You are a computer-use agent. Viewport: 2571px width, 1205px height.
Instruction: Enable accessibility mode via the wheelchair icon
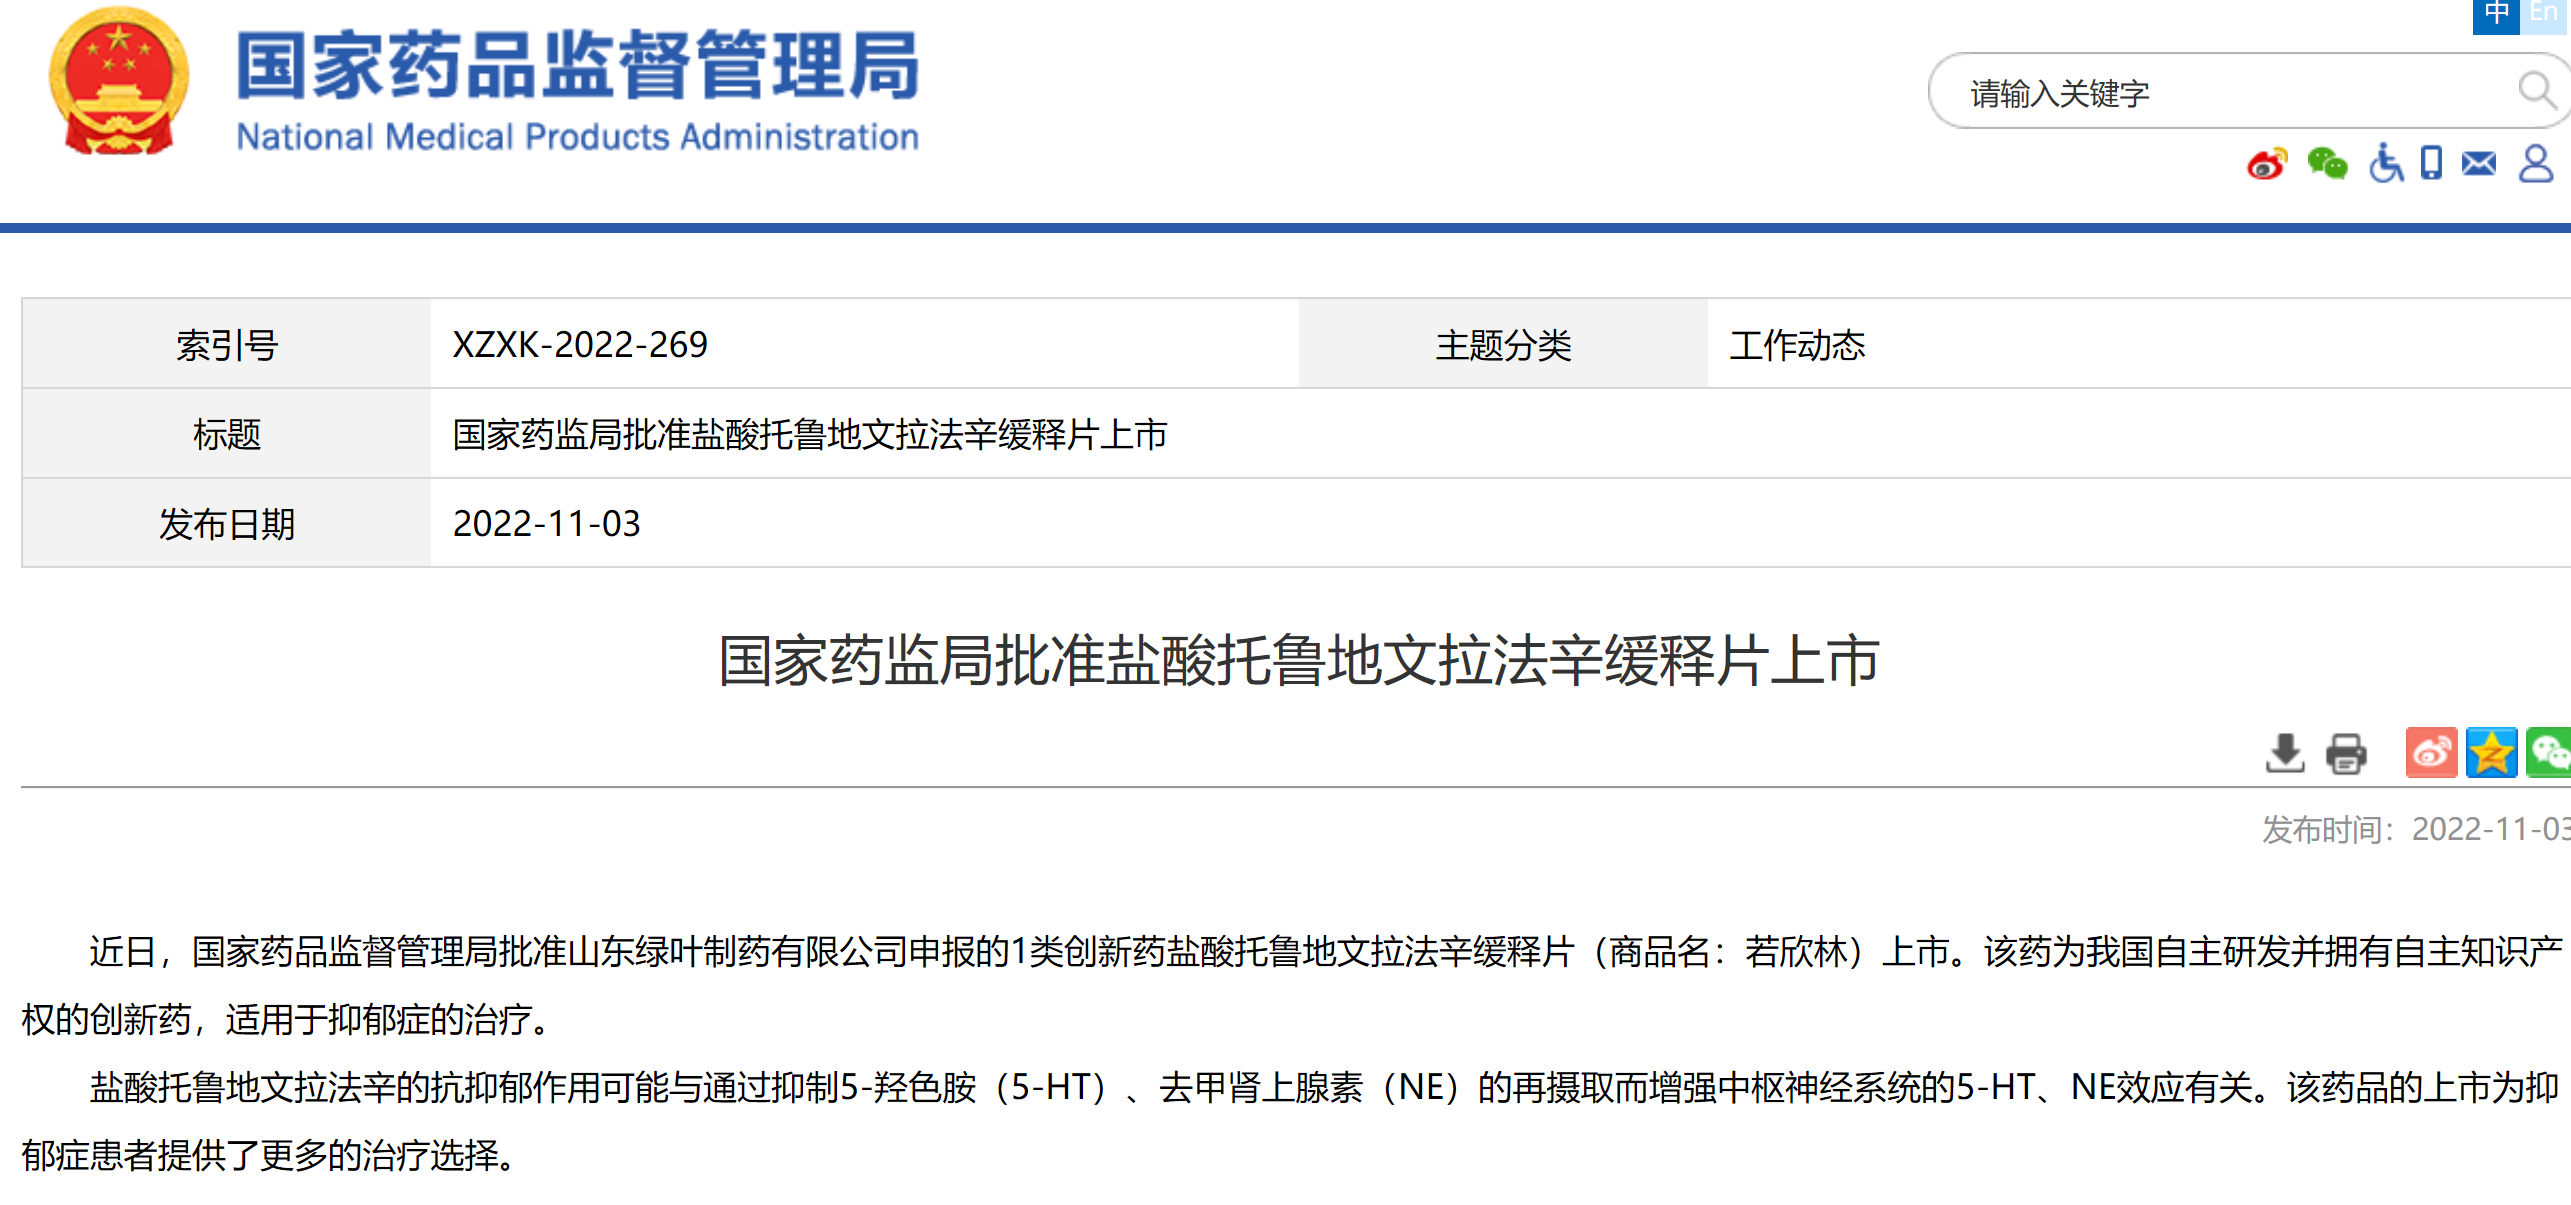(2385, 163)
